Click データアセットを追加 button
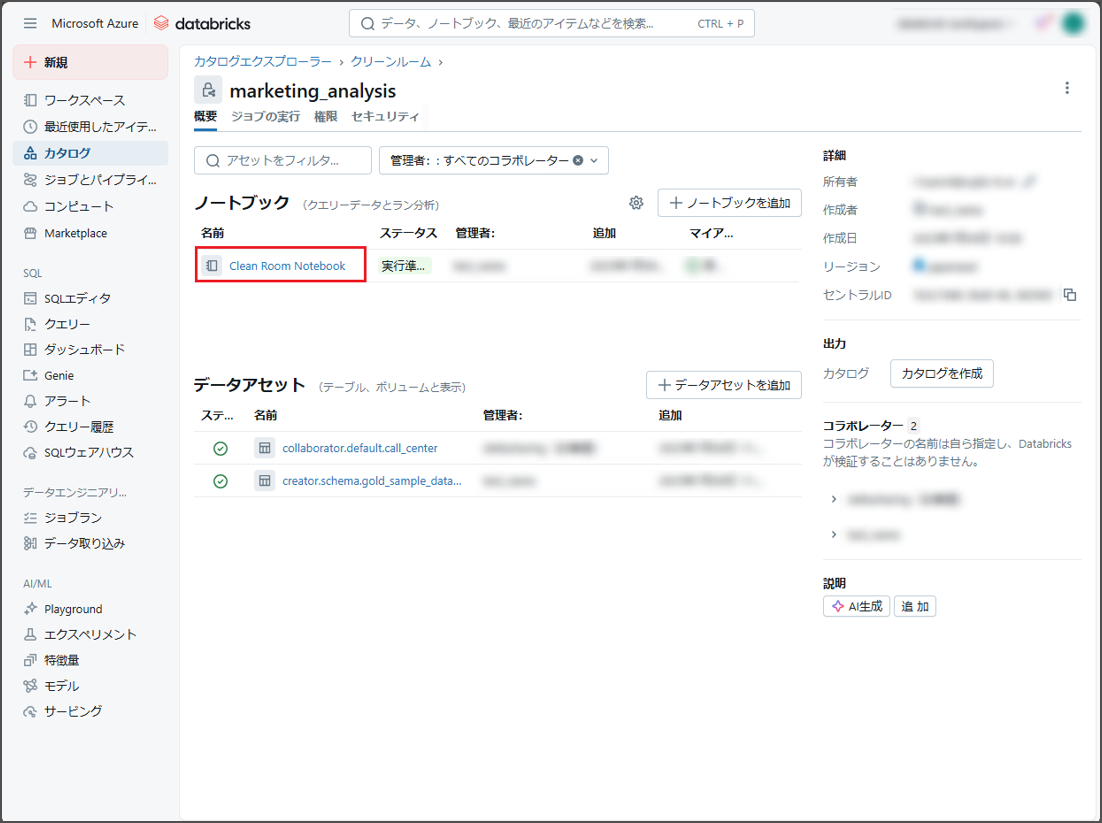1102x823 pixels. (x=724, y=385)
